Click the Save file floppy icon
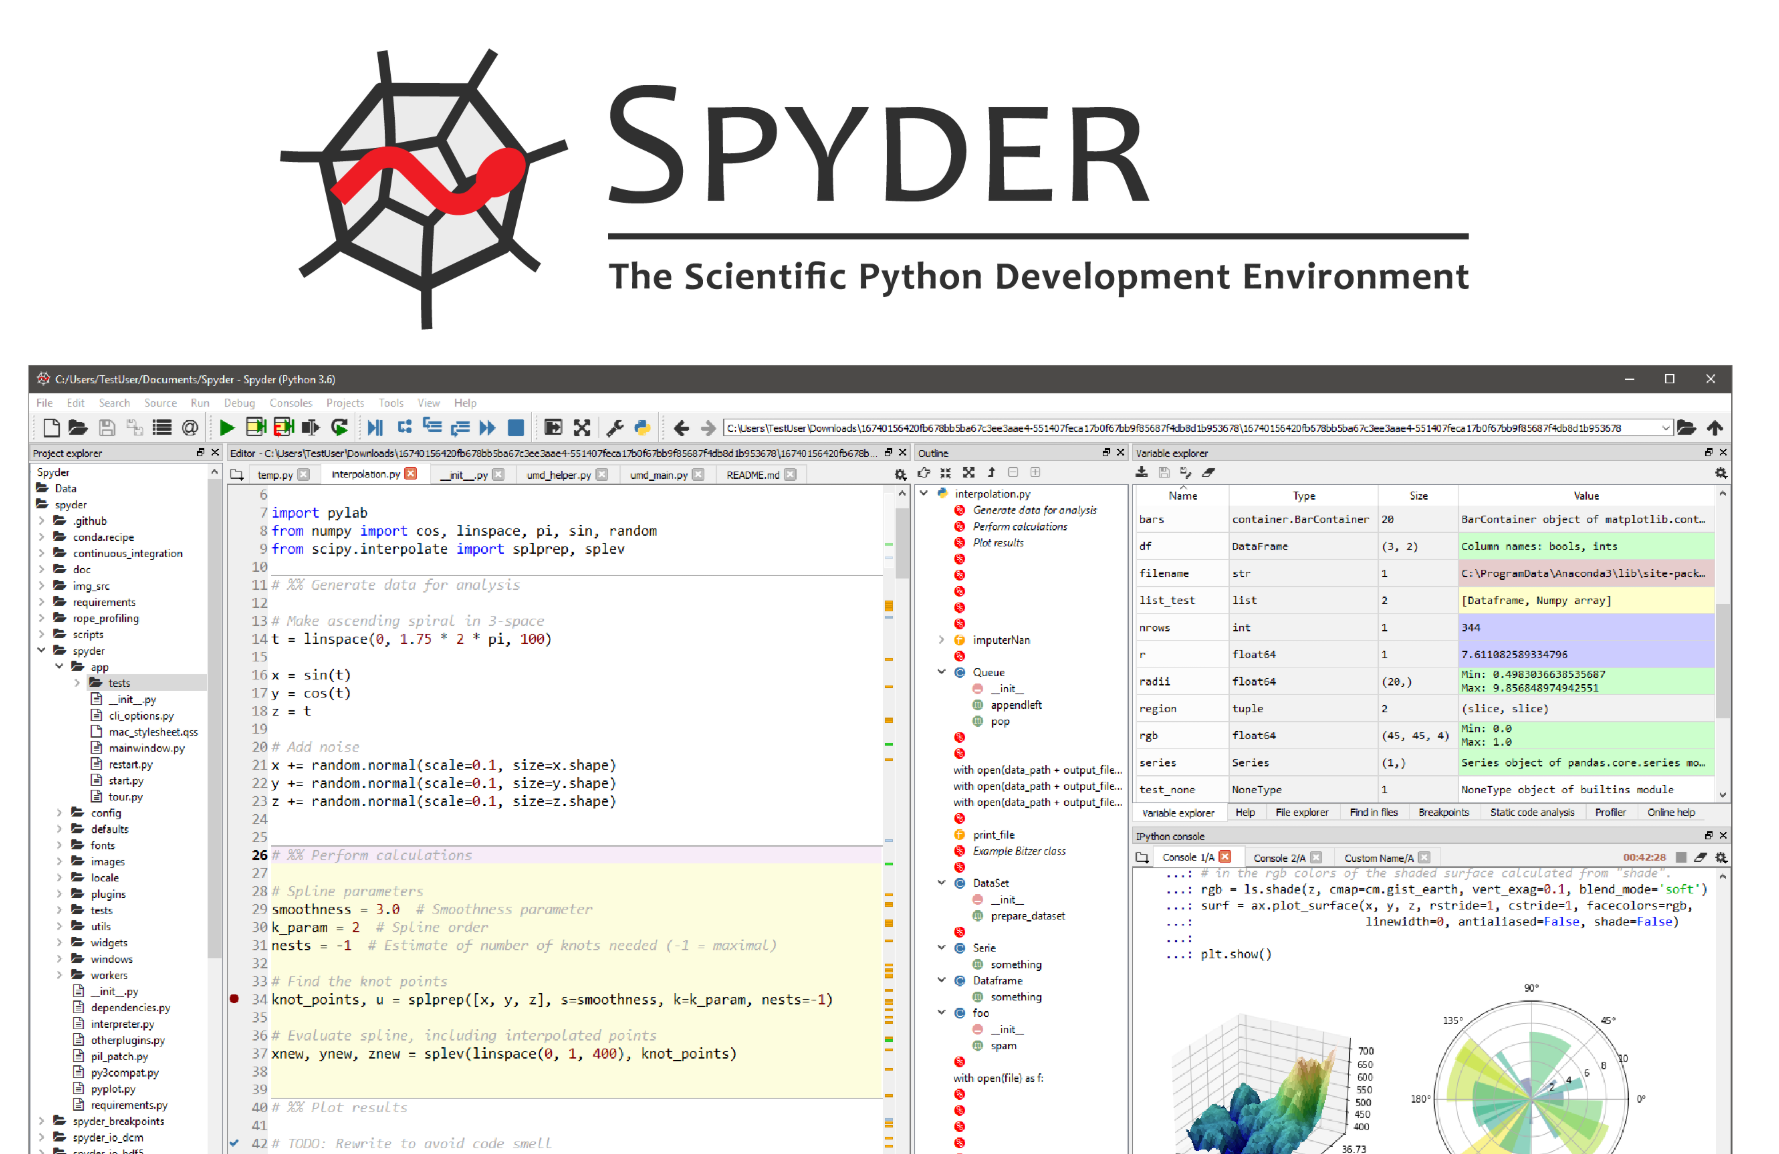The width and height of the screenshot is (1779, 1154). 106,428
